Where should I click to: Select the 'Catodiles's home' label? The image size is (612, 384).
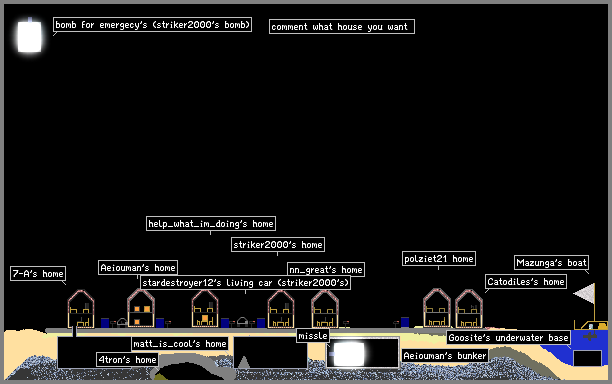click(x=526, y=281)
